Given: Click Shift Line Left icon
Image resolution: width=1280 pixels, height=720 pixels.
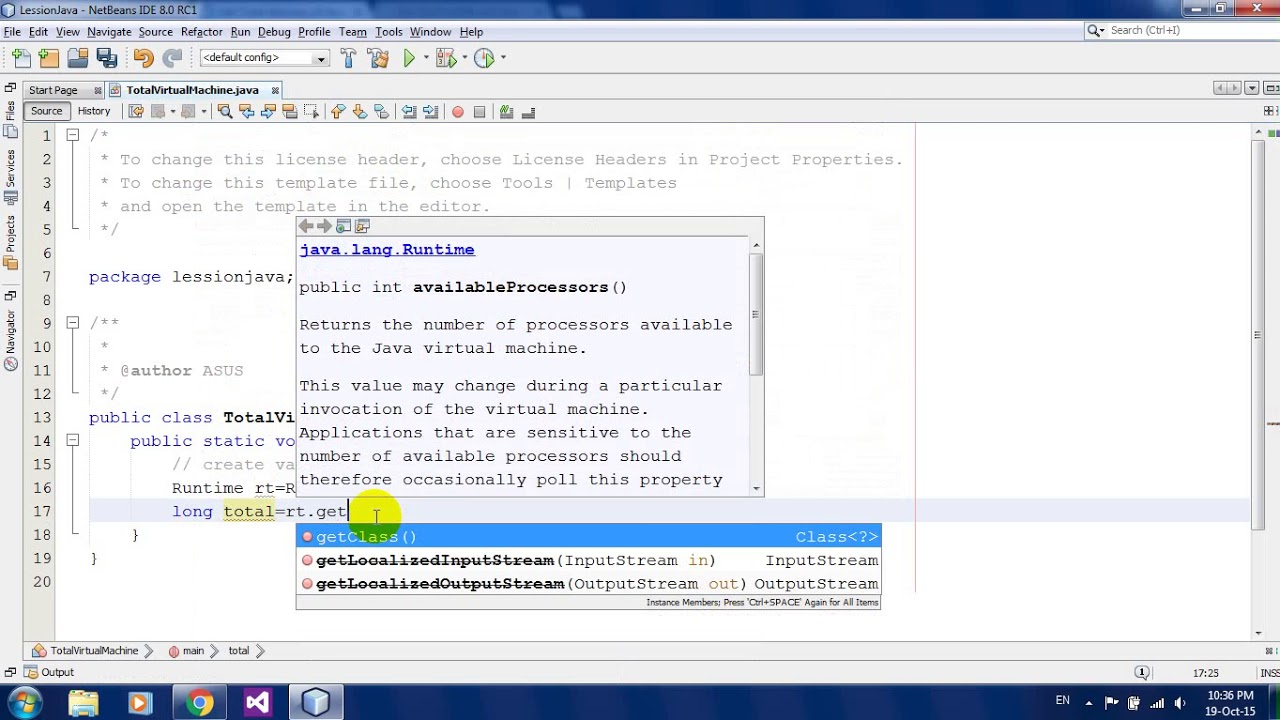Looking at the screenshot, I should [x=409, y=112].
